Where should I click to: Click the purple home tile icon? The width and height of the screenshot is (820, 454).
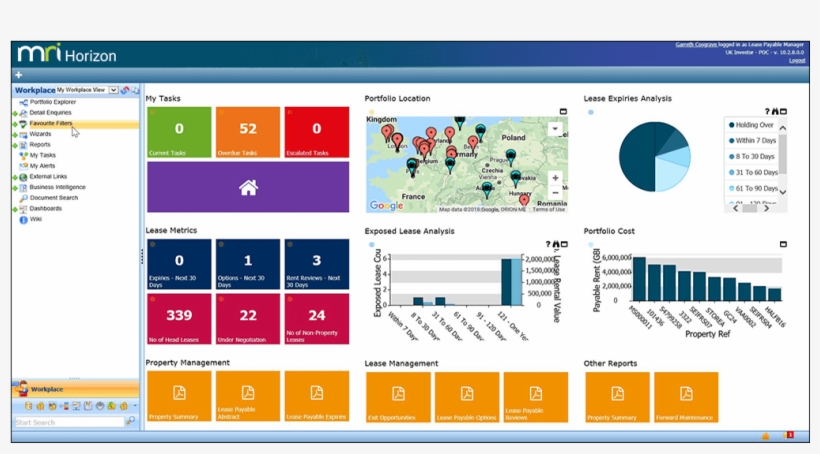point(248,187)
